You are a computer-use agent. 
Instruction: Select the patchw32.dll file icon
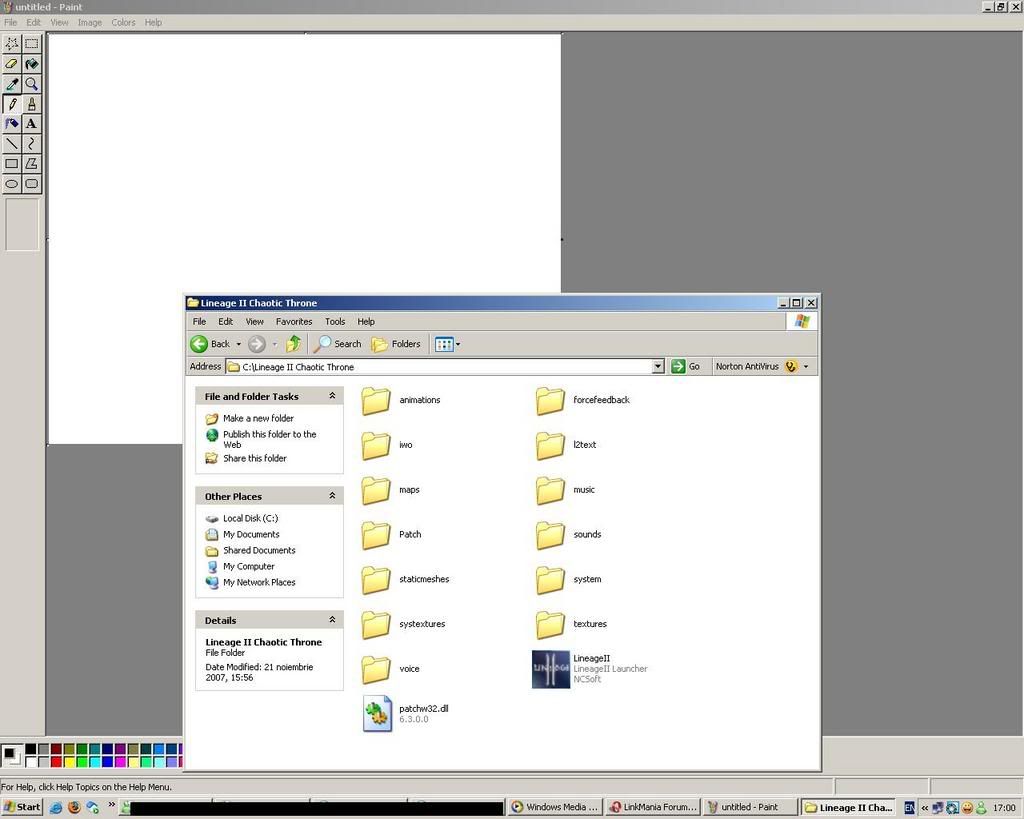pos(377,713)
